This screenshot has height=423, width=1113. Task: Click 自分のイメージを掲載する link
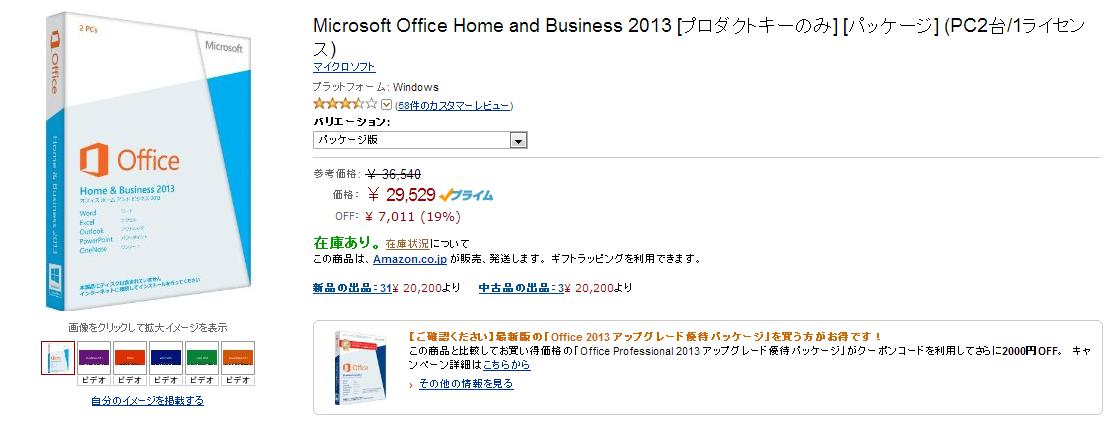(147, 401)
